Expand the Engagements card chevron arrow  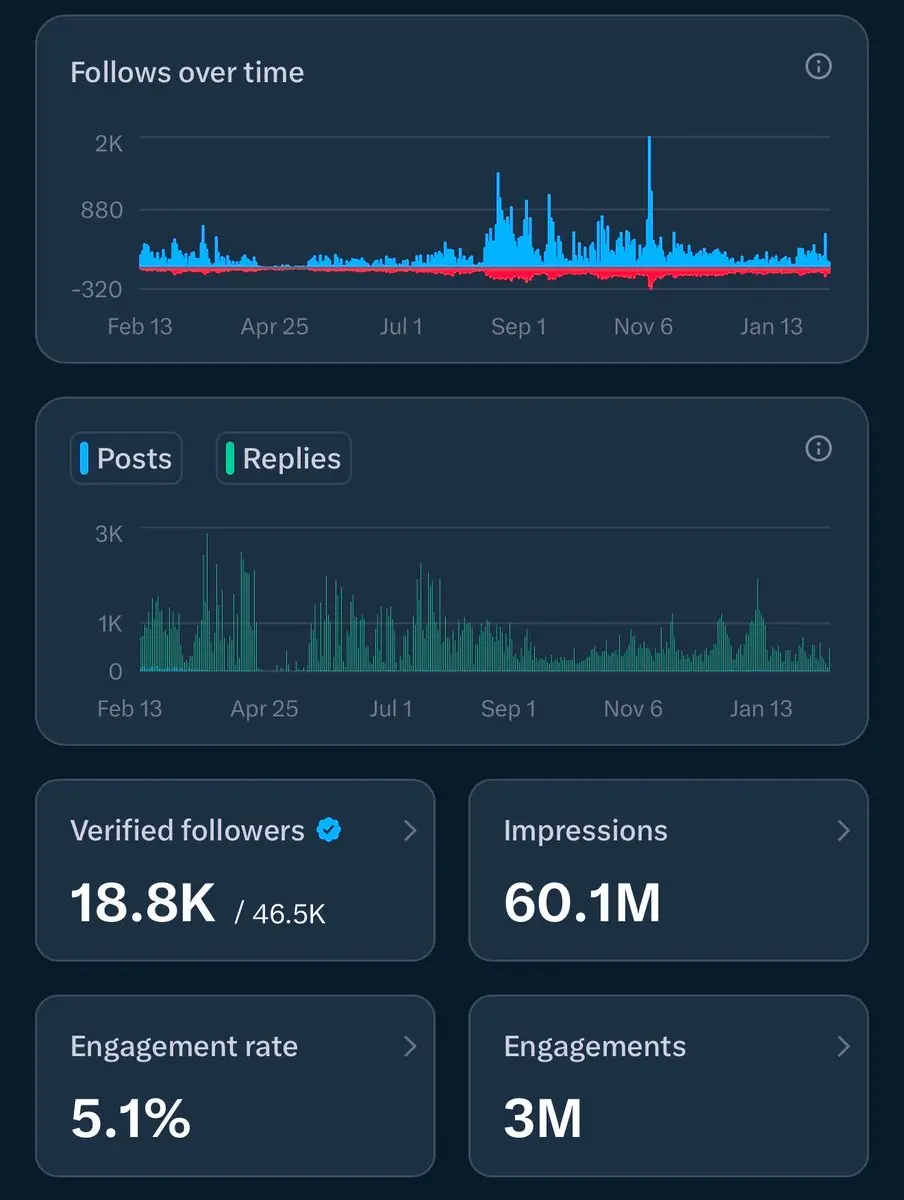pos(843,1046)
